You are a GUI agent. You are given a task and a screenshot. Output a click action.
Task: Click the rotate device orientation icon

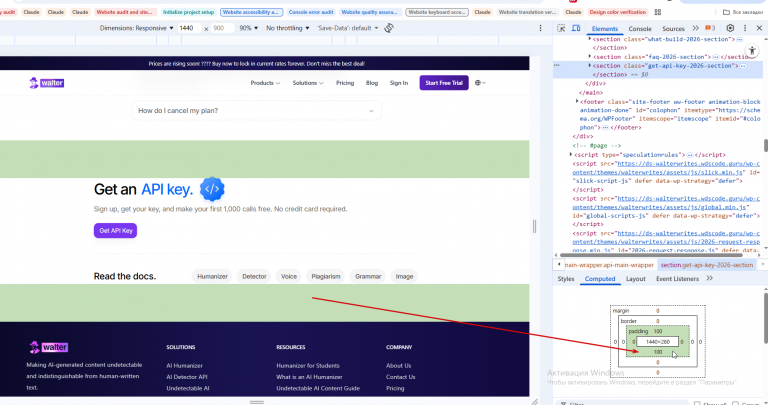[389, 28]
